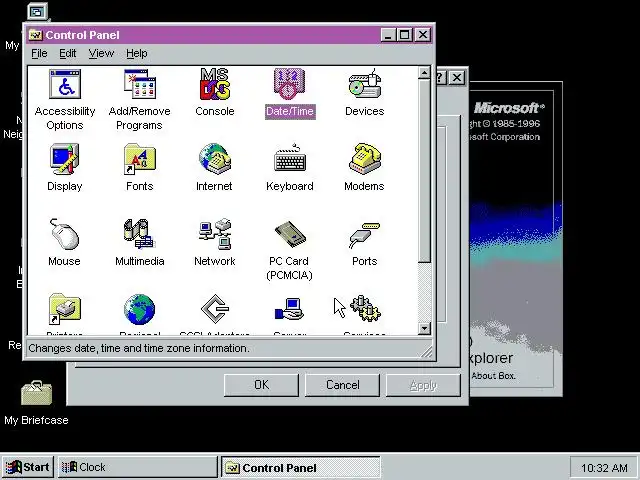Select the Display settings icon

64,159
